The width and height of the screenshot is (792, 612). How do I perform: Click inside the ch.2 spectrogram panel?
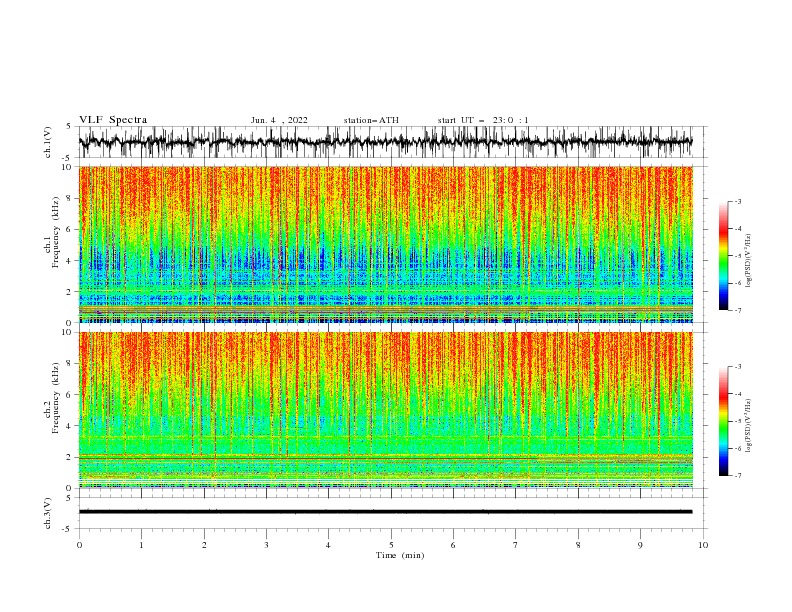coord(386,410)
